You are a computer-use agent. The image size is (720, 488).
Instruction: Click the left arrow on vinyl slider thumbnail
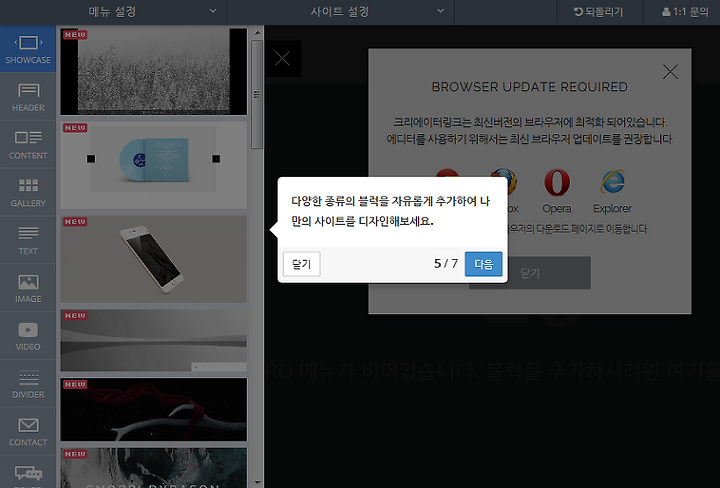91,159
